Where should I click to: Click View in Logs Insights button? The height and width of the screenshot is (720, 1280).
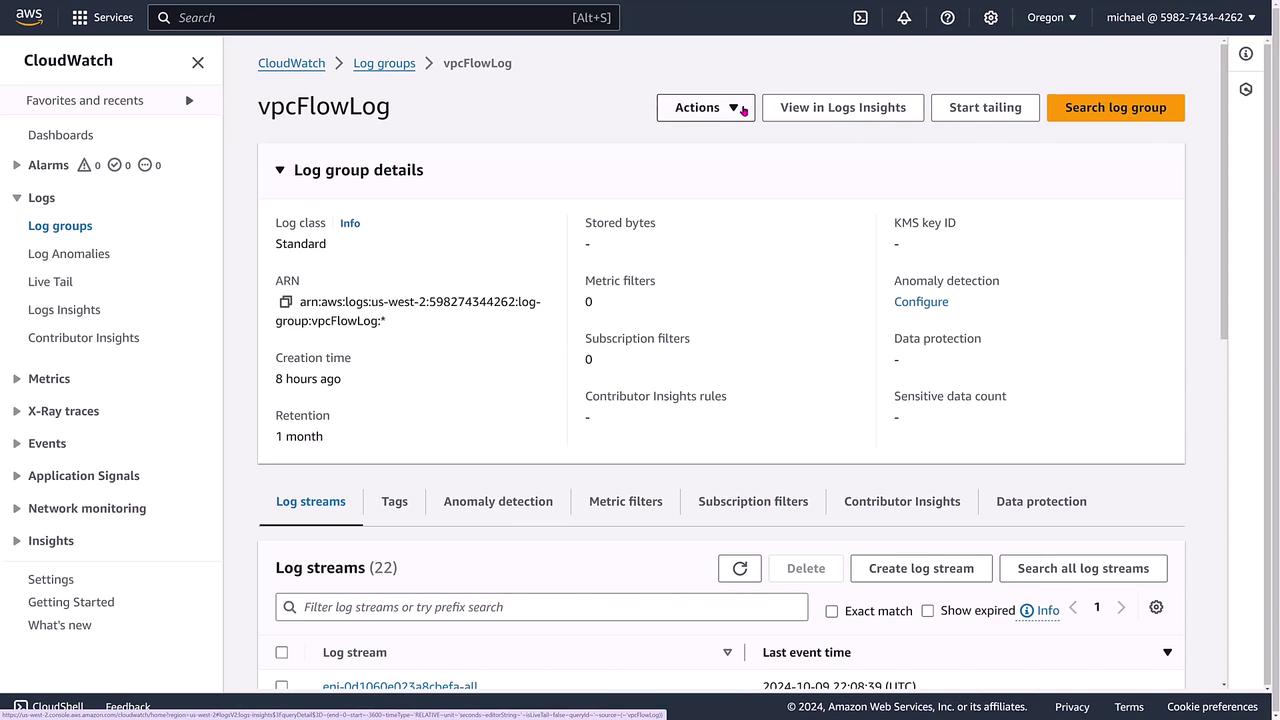[x=843, y=107]
